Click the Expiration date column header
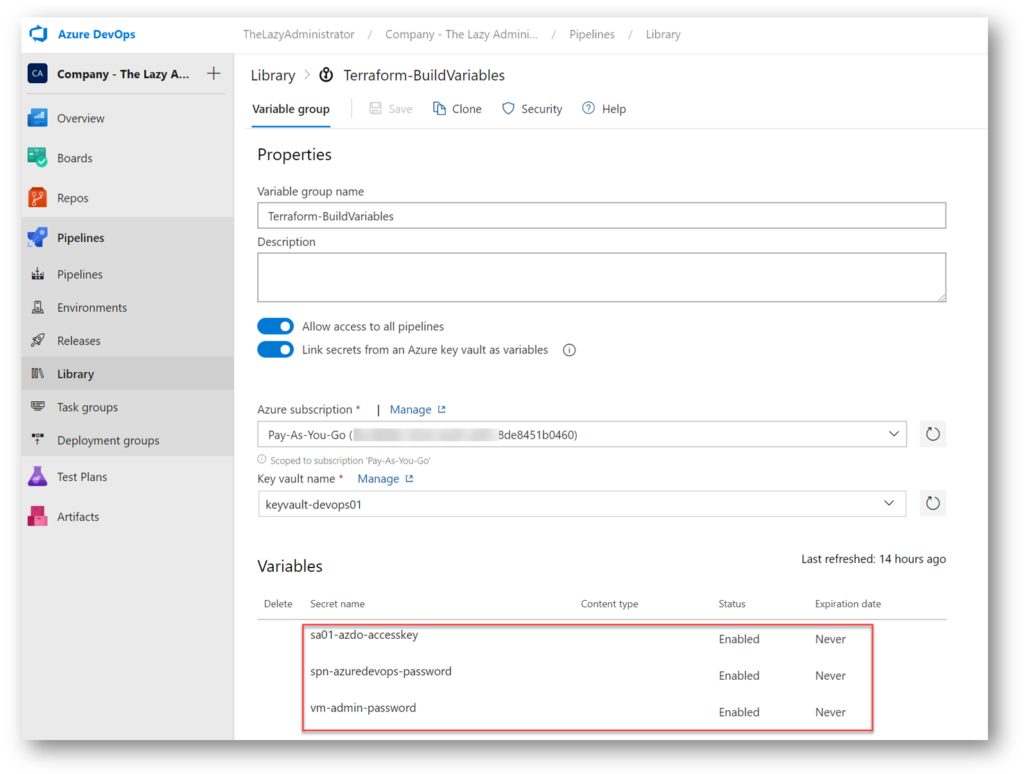 point(848,604)
